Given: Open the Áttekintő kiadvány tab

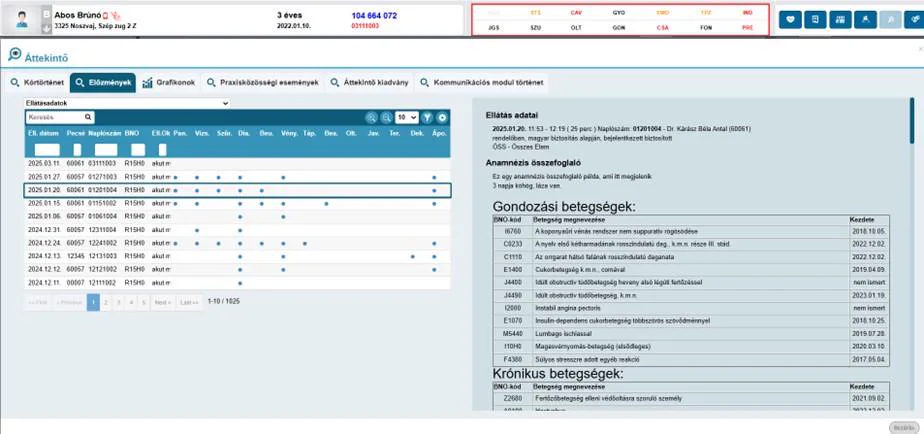Looking at the screenshot, I should (369, 83).
